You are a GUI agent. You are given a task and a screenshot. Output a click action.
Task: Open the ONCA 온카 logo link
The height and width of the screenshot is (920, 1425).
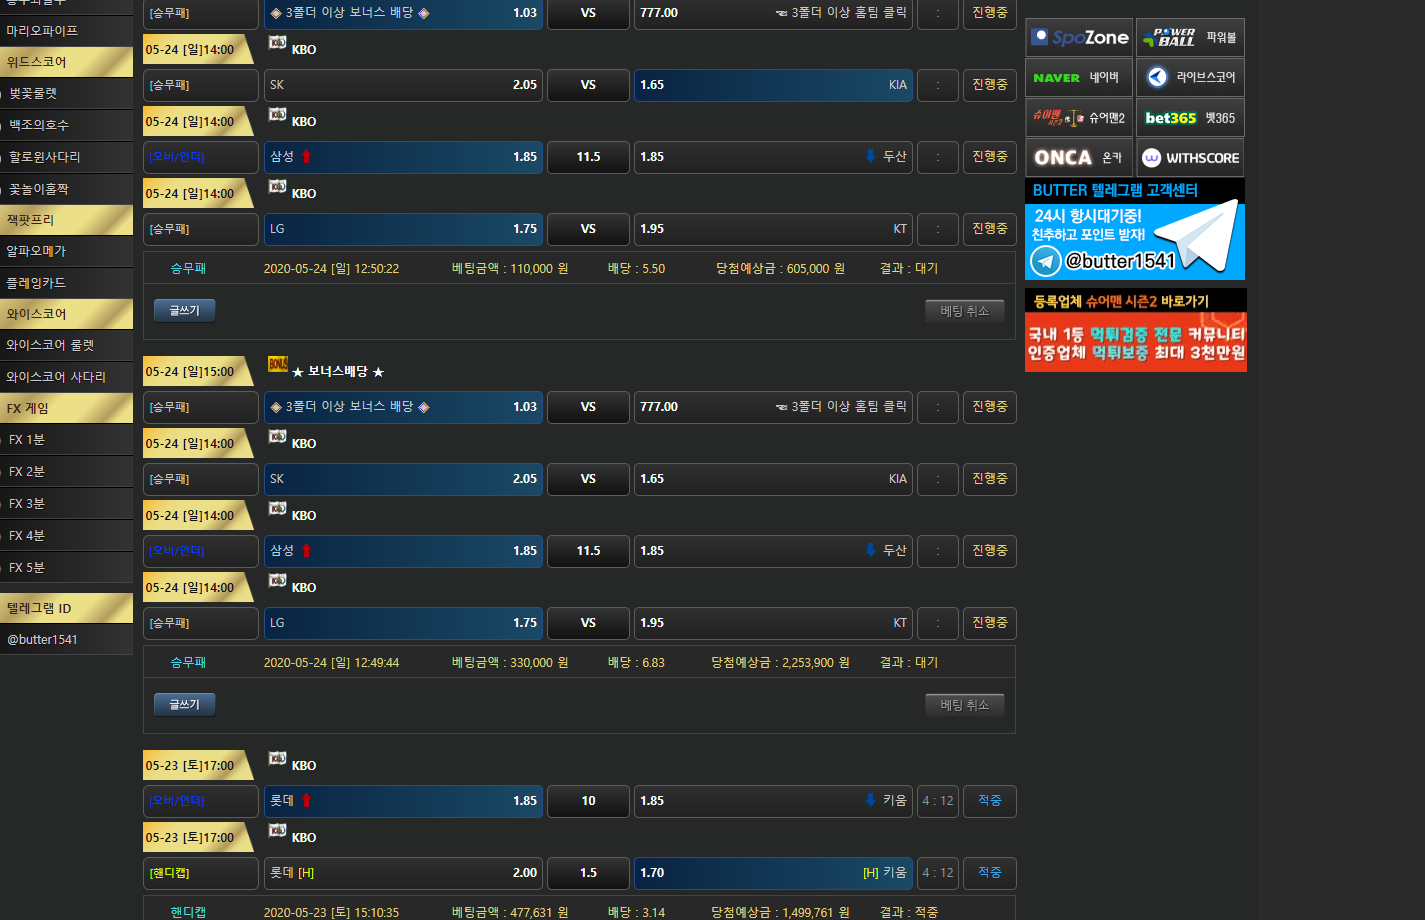click(1079, 158)
